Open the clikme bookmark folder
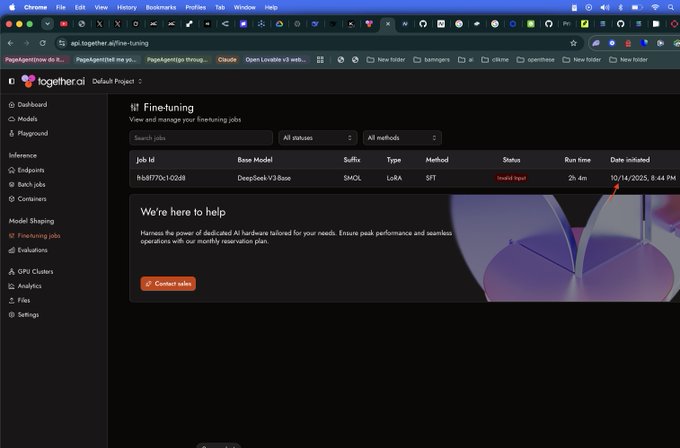This screenshot has width=680, height=448. click(495, 59)
